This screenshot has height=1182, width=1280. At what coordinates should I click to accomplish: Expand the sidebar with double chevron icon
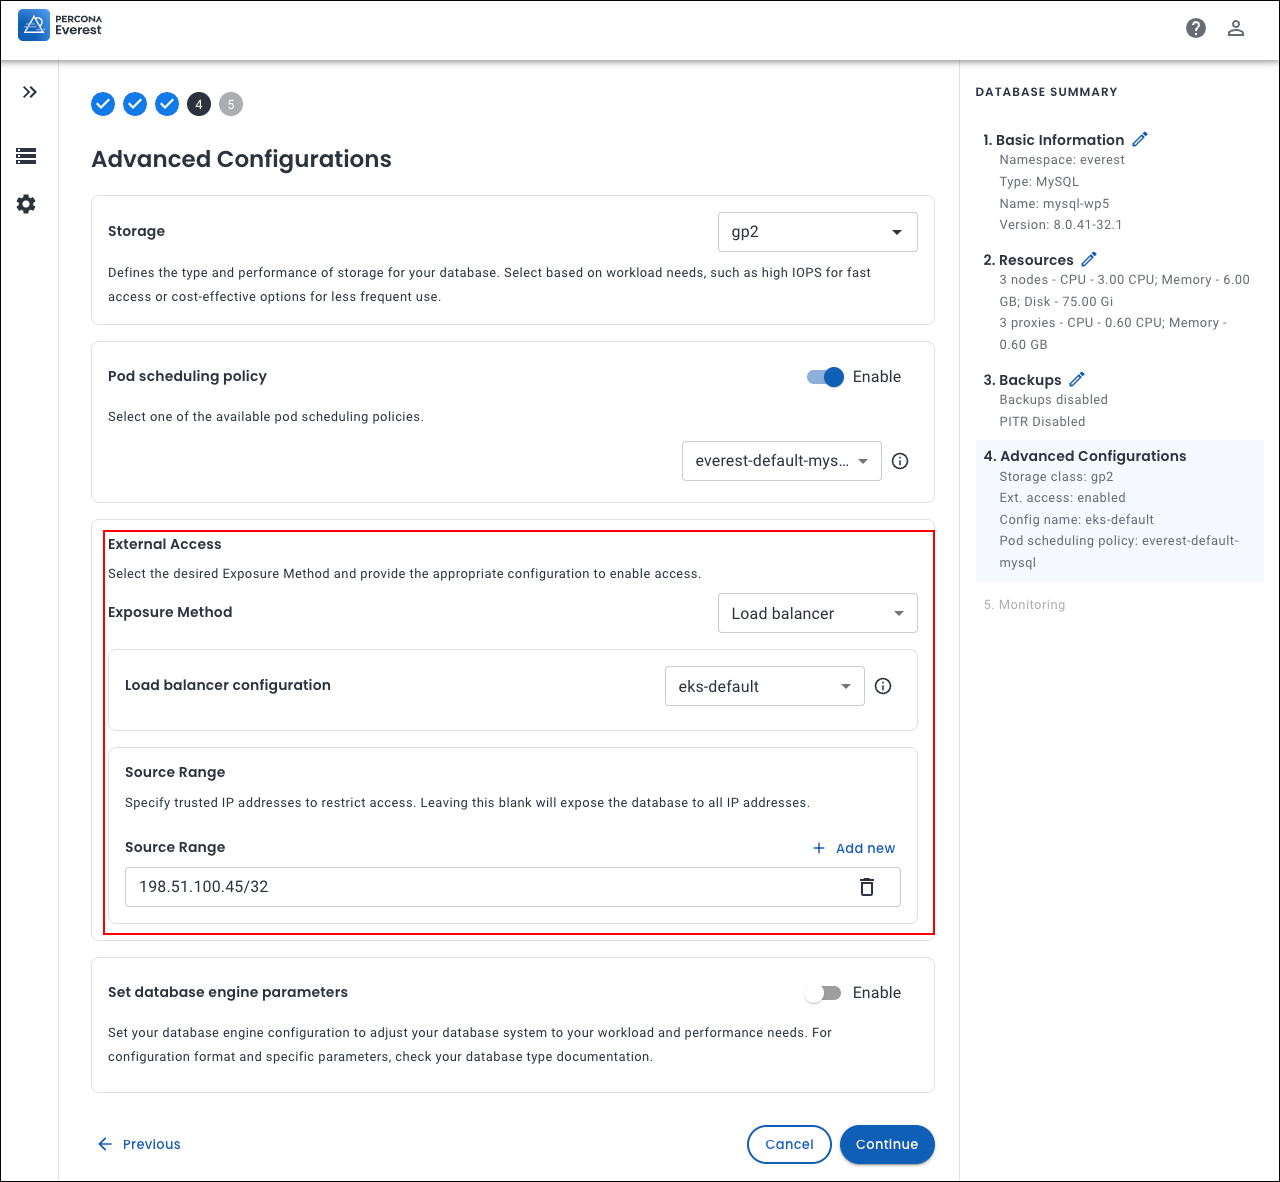30,92
